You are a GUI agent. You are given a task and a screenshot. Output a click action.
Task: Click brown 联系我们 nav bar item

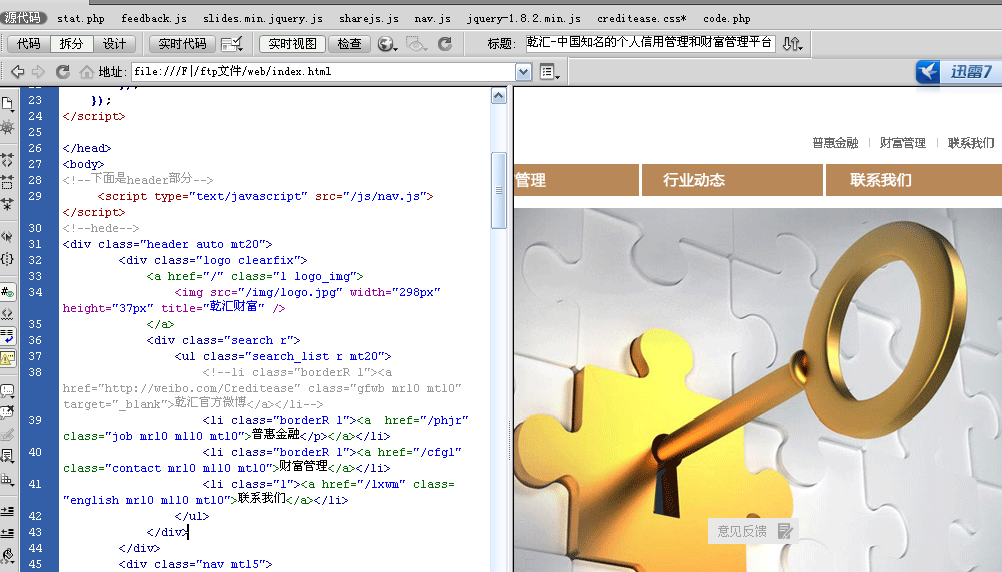tap(914, 180)
